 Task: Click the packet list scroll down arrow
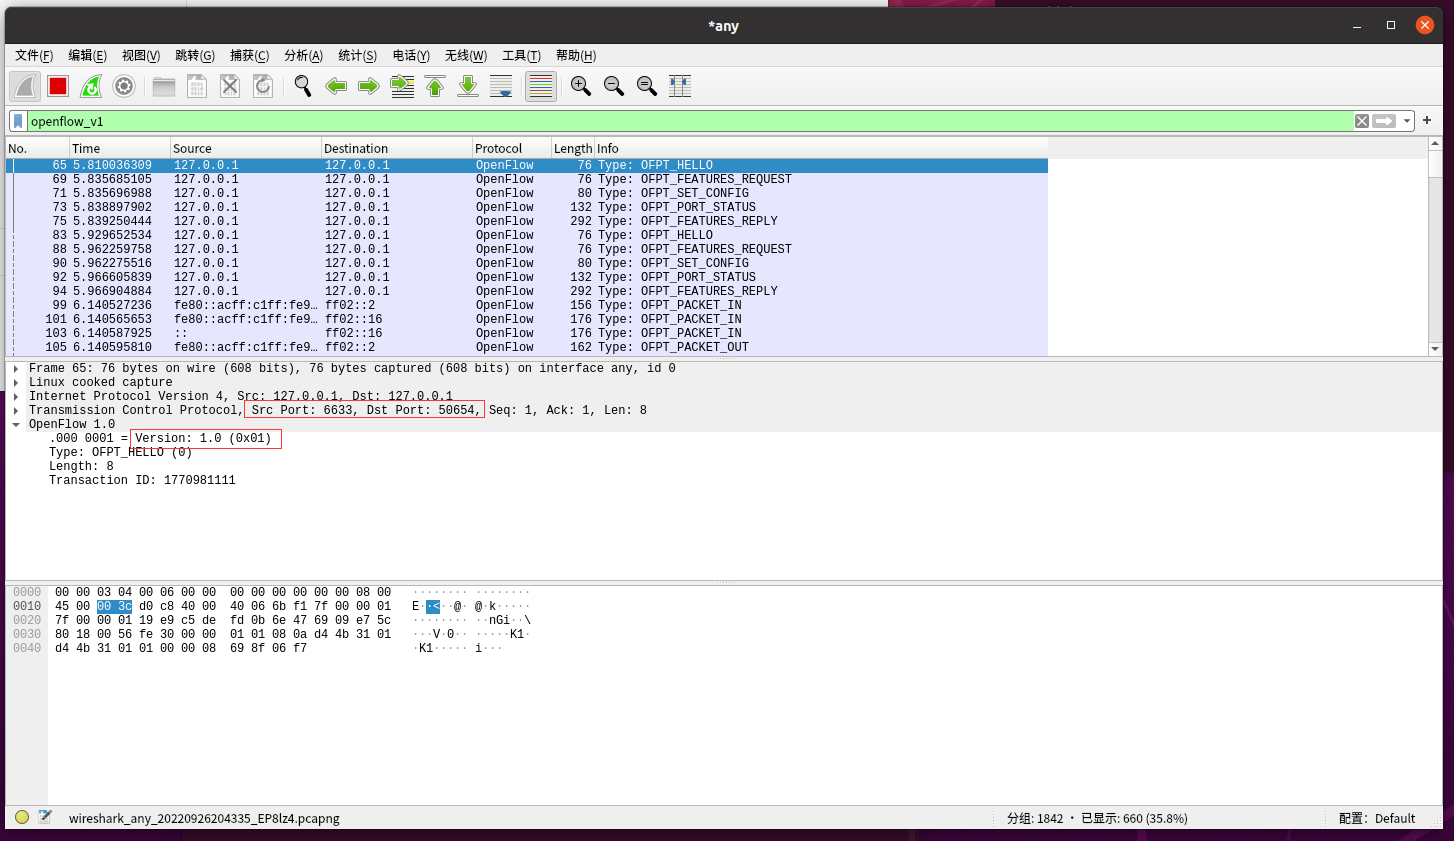[x=1435, y=349]
